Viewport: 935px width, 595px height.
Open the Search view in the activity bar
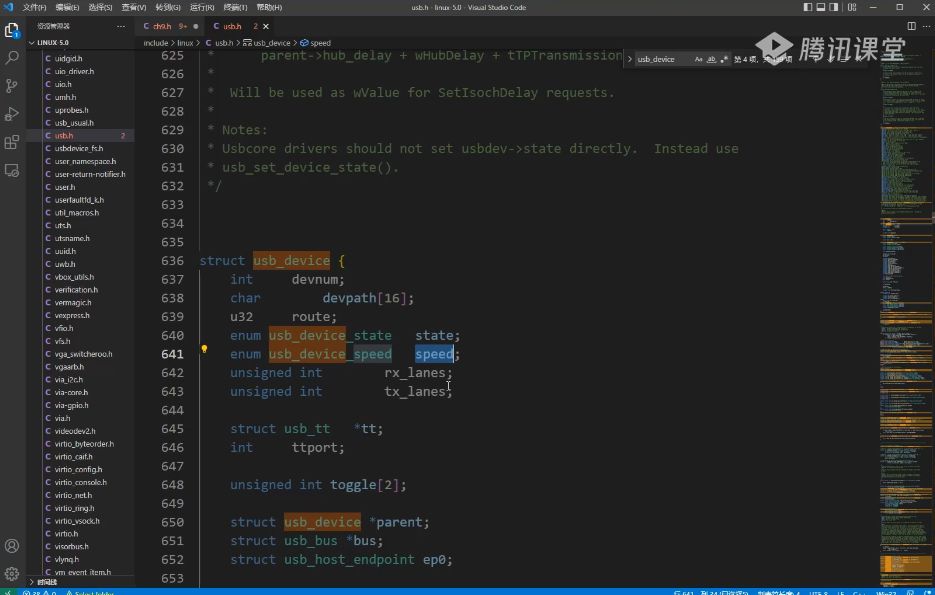pyautogui.click(x=12, y=57)
